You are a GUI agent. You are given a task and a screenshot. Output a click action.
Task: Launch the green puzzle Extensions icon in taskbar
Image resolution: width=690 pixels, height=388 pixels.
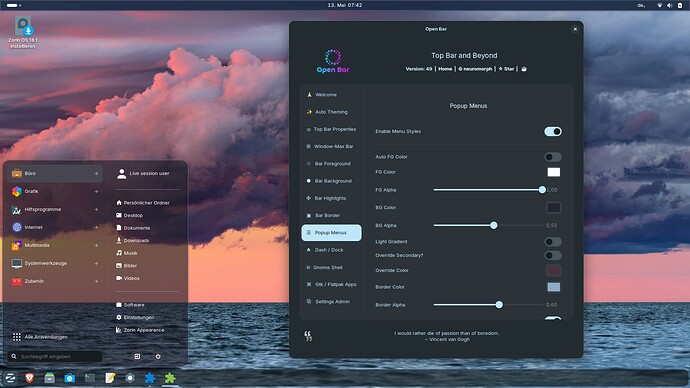(170, 377)
